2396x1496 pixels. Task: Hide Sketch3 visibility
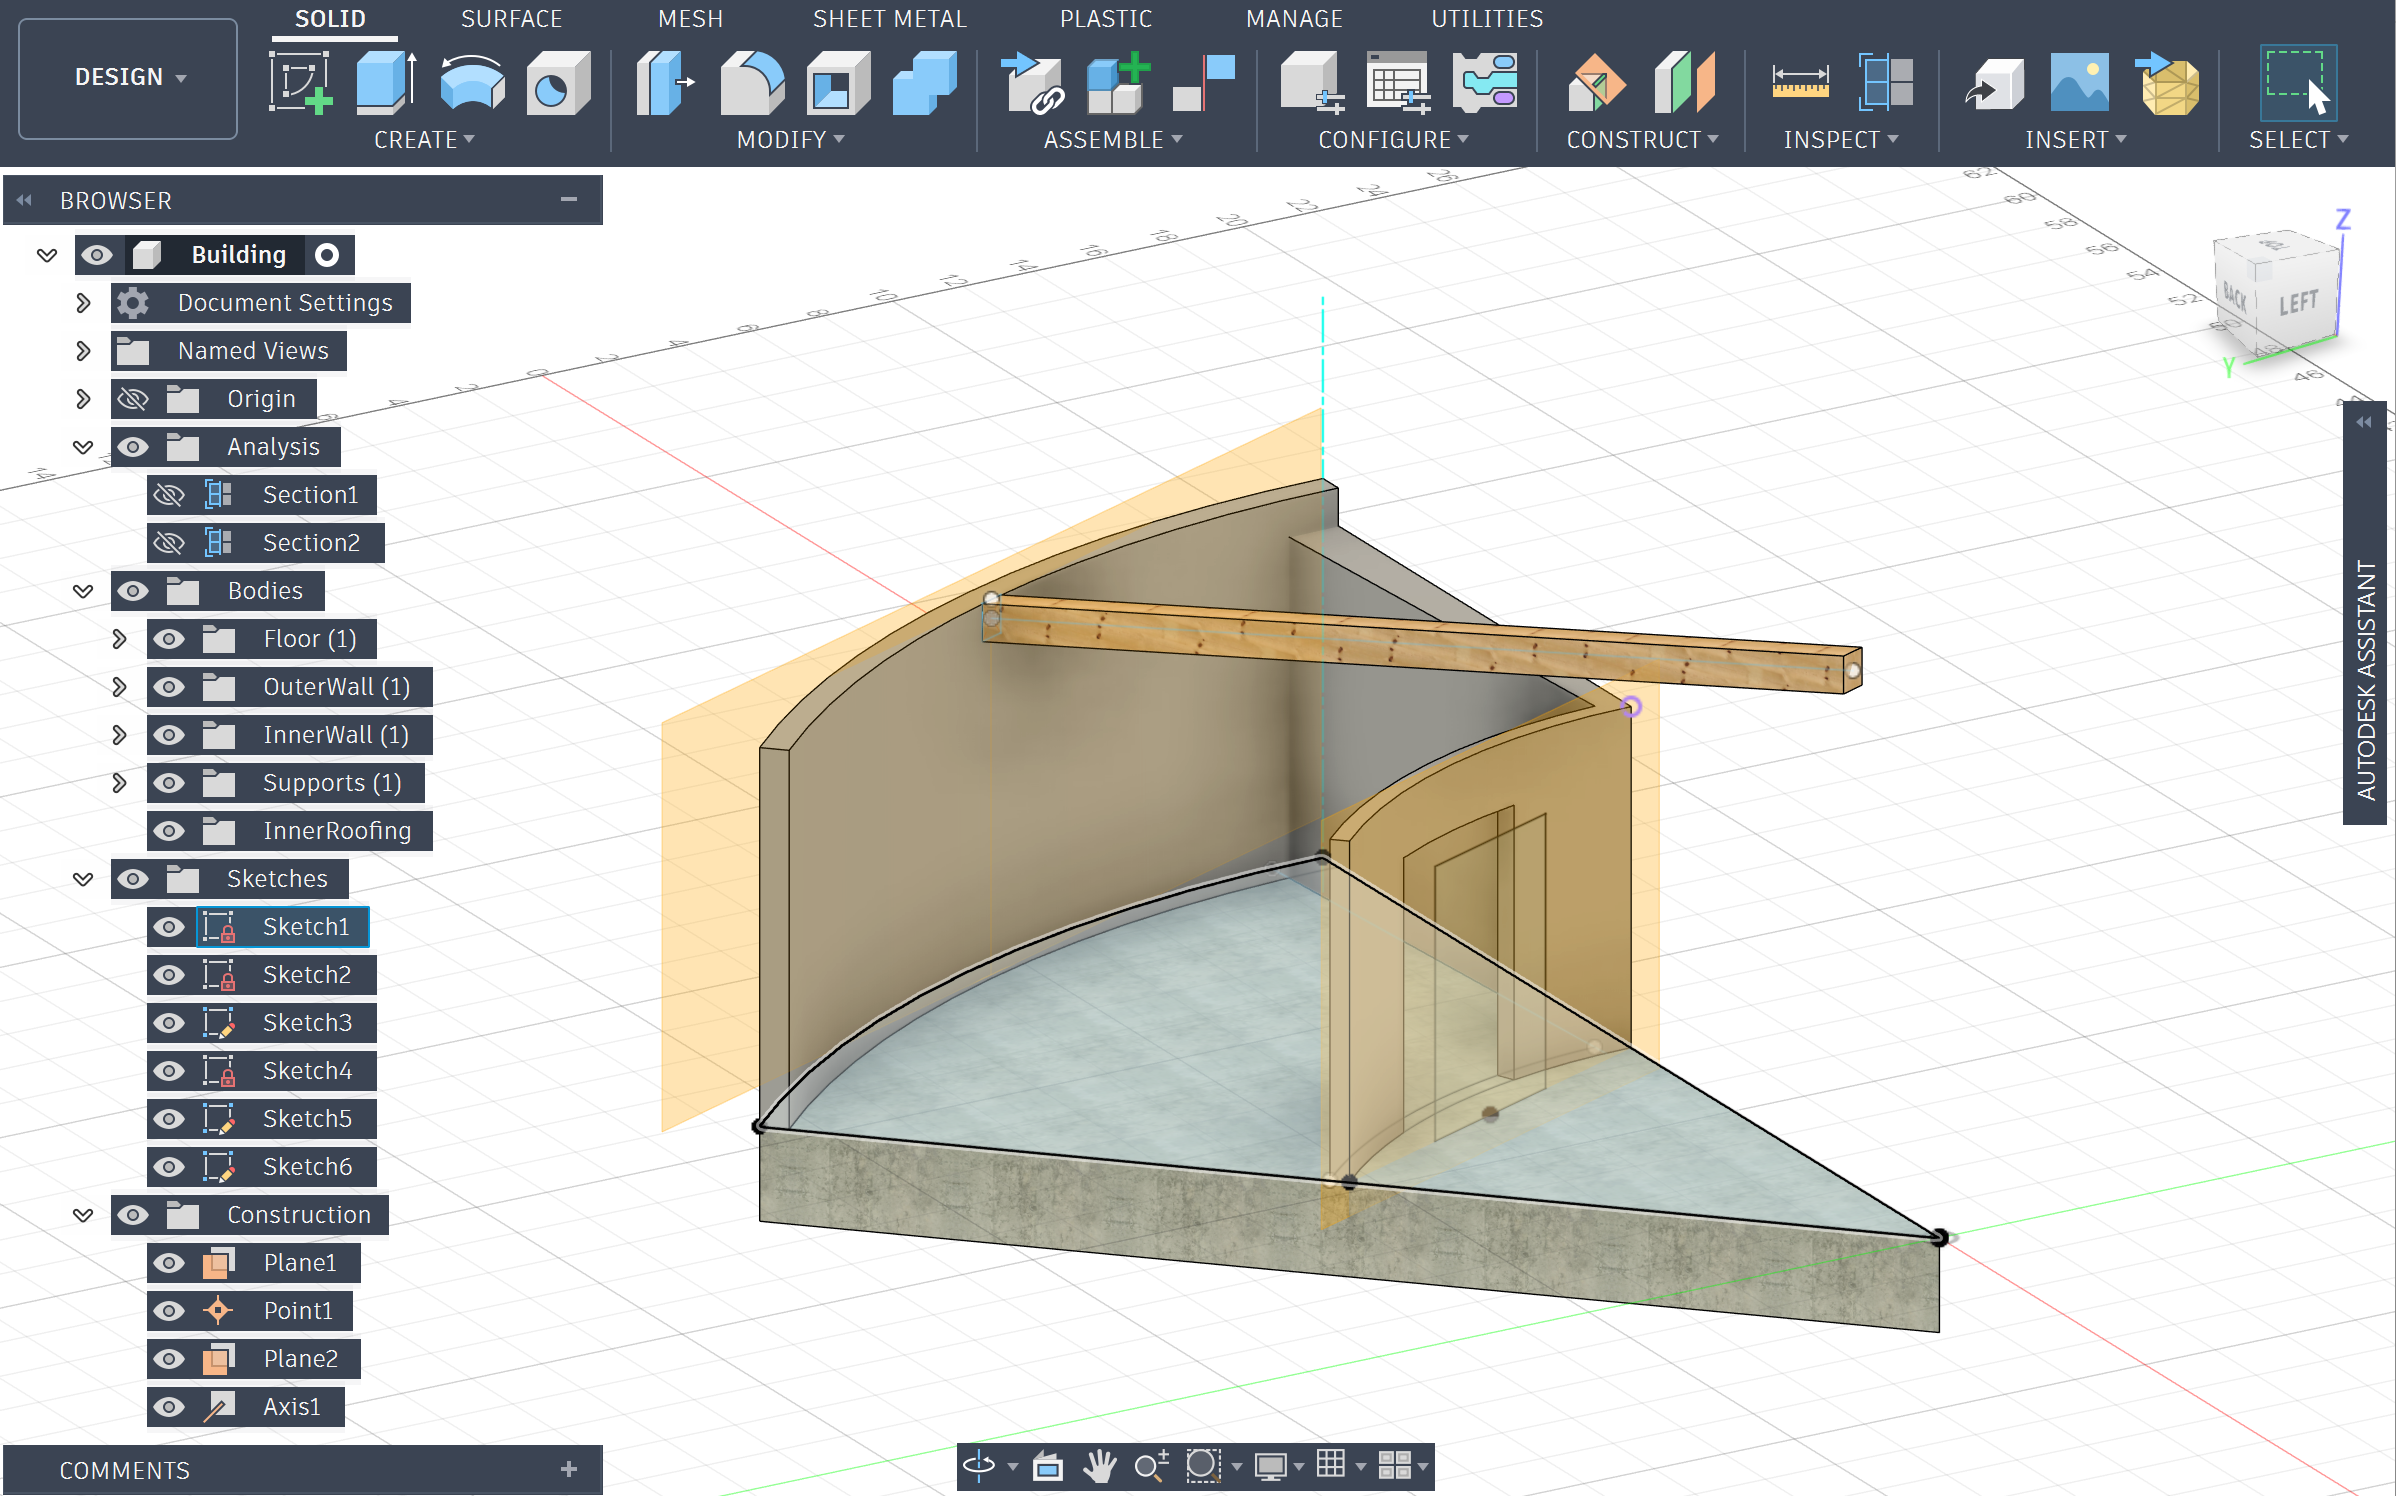point(169,1023)
